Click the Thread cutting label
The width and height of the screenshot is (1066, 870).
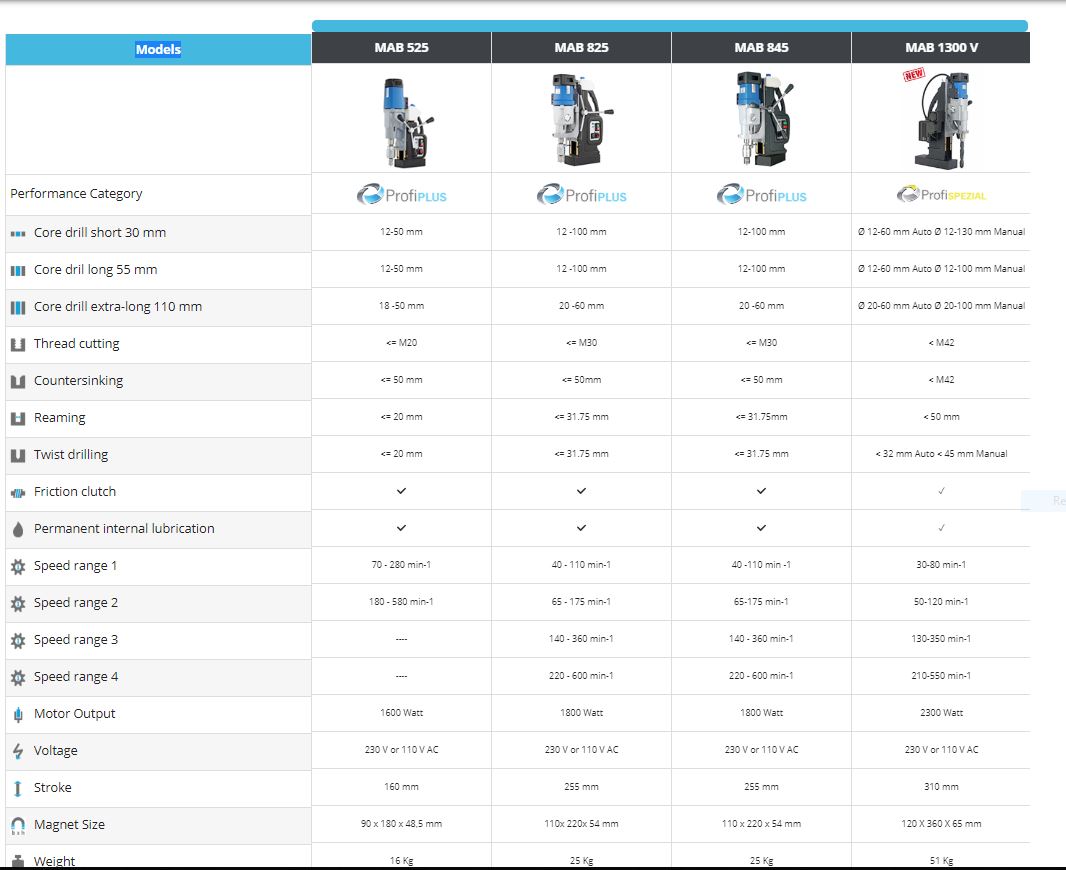click(x=76, y=344)
